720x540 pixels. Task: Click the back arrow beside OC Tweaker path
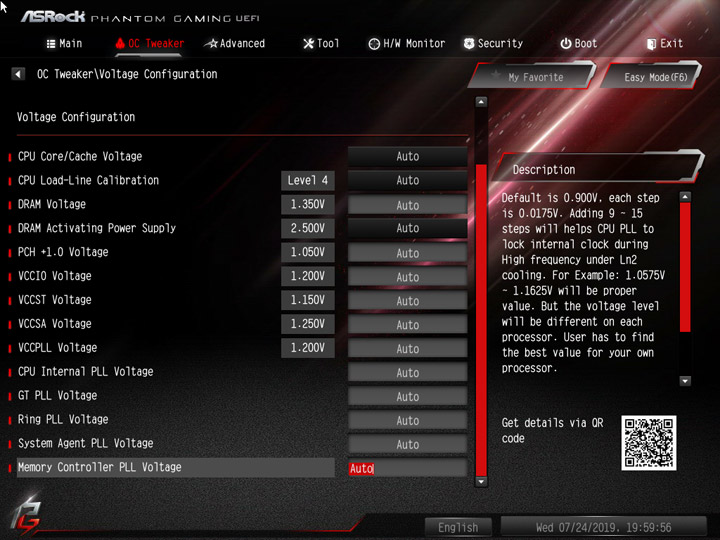[x=18, y=74]
